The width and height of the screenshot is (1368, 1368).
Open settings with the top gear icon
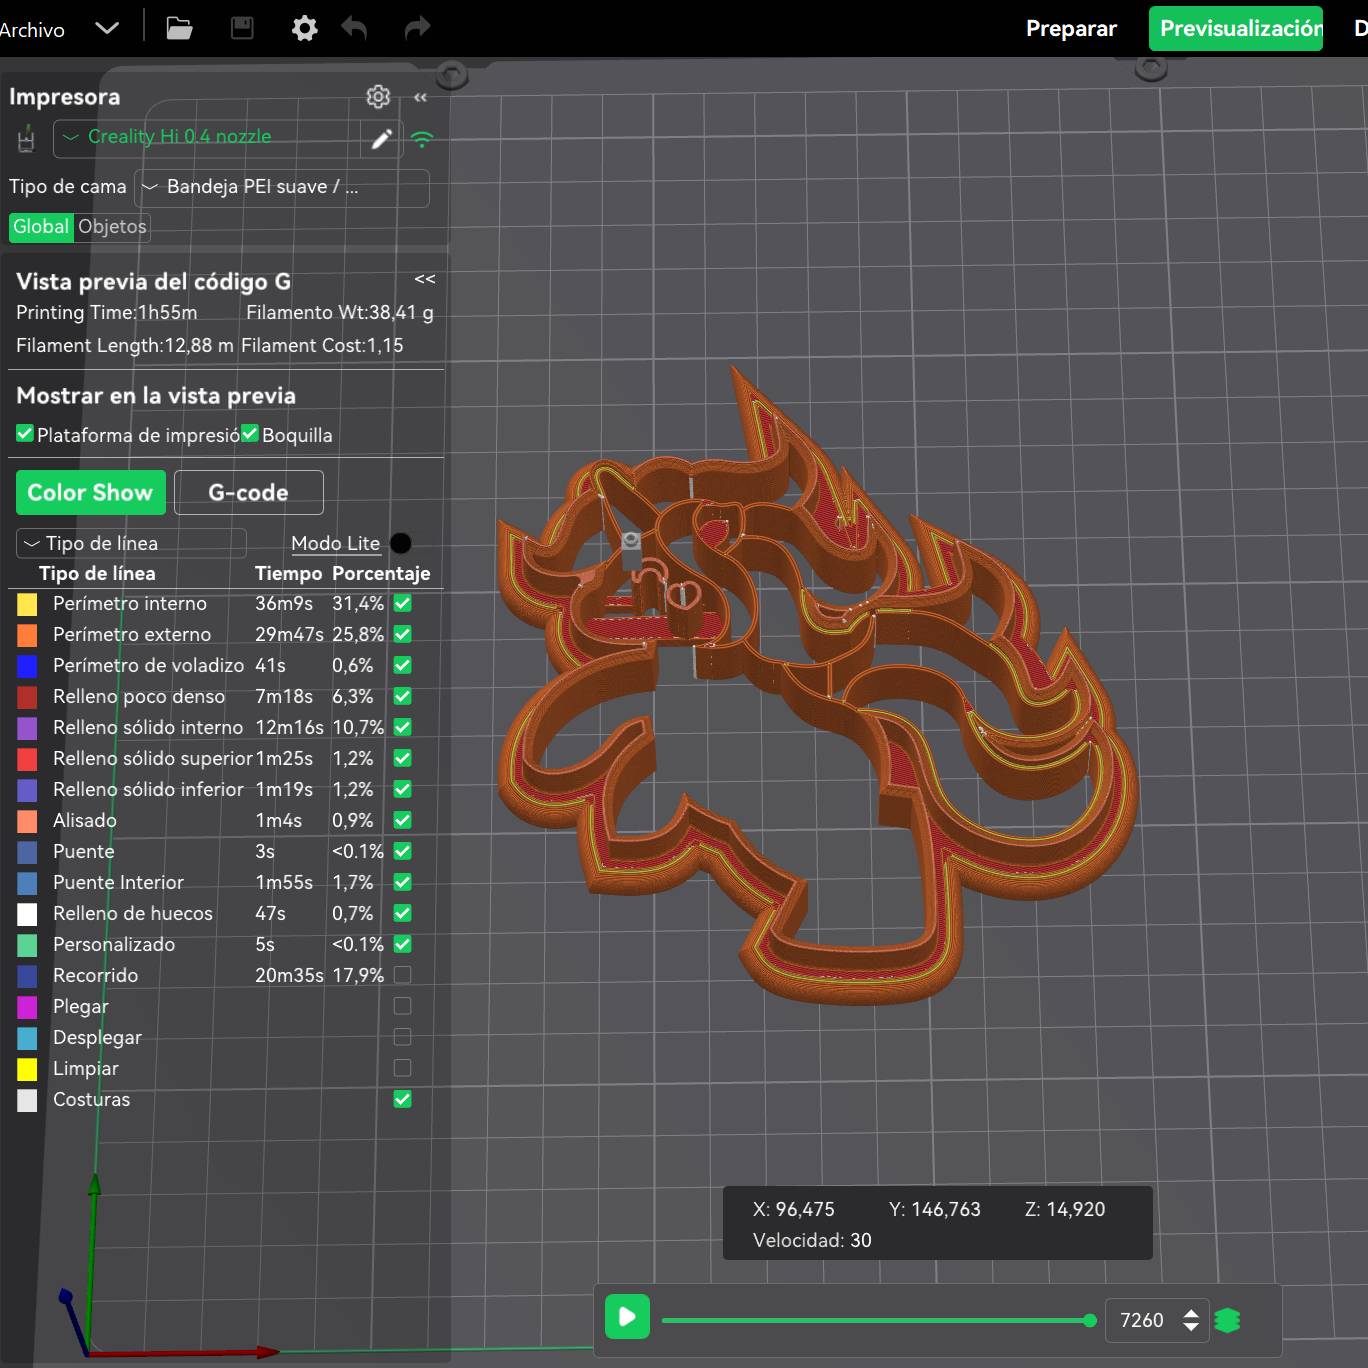point(304,28)
